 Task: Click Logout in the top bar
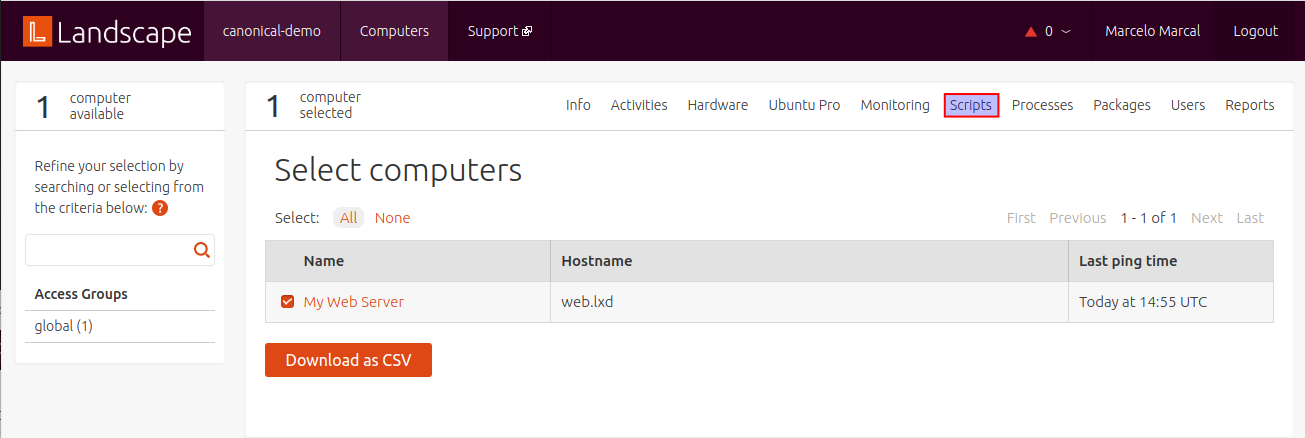coord(1255,31)
